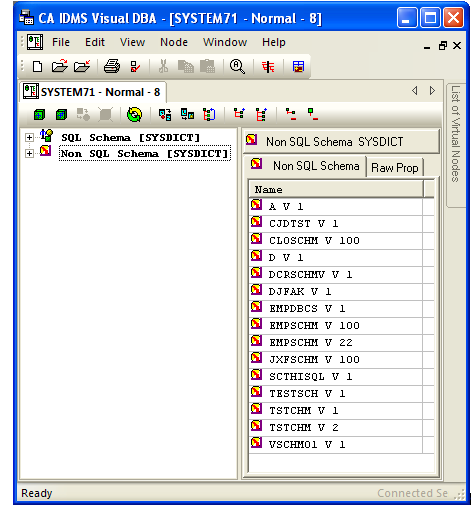The height and width of the screenshot is (506, 471).
Task: Click the expand branch icon with blue plus
Action: (239, 114)
